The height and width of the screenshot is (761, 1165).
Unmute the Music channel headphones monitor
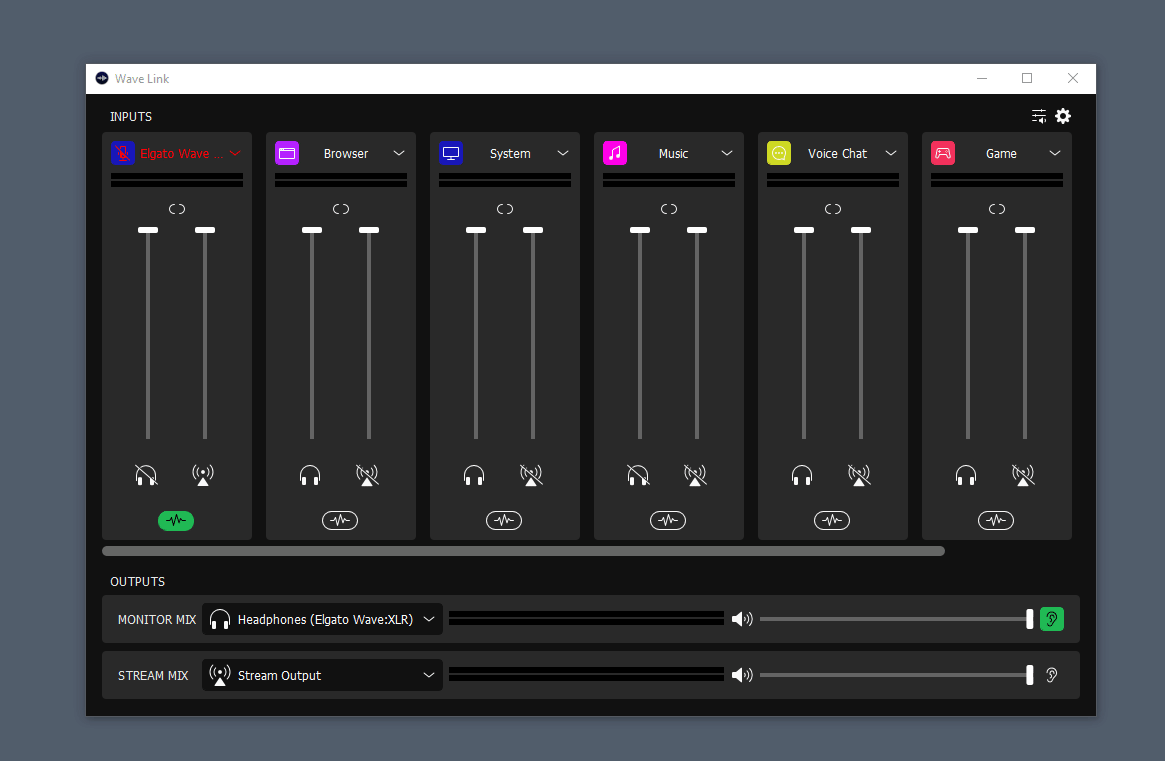point(638,475)
